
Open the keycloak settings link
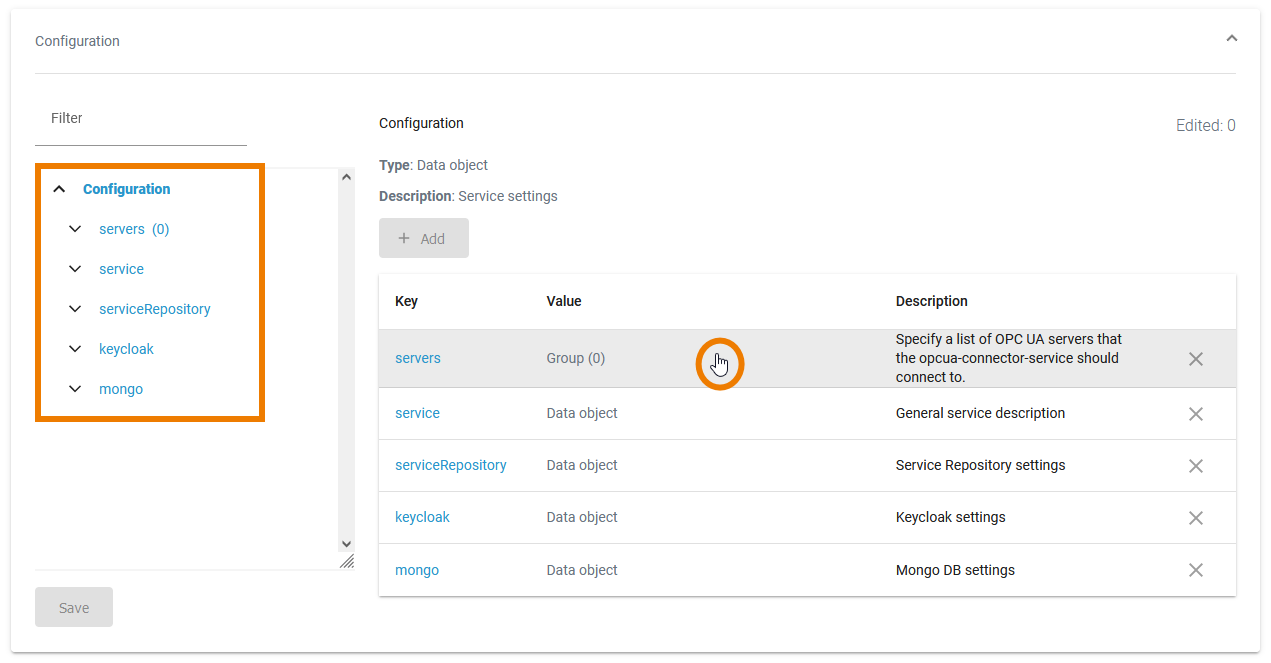coord(422,517)
